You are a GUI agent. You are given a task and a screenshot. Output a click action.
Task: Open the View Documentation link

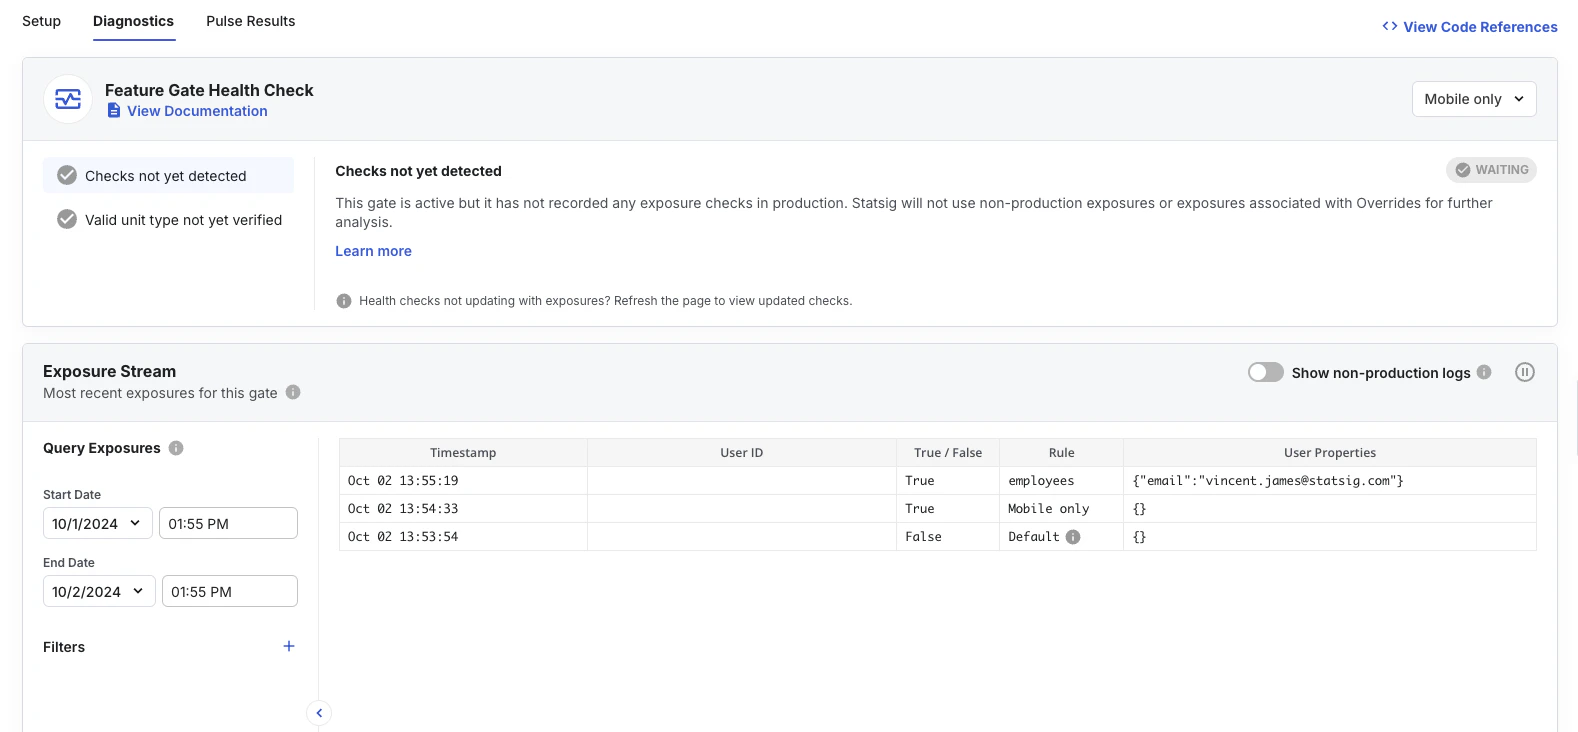(197, 111)
